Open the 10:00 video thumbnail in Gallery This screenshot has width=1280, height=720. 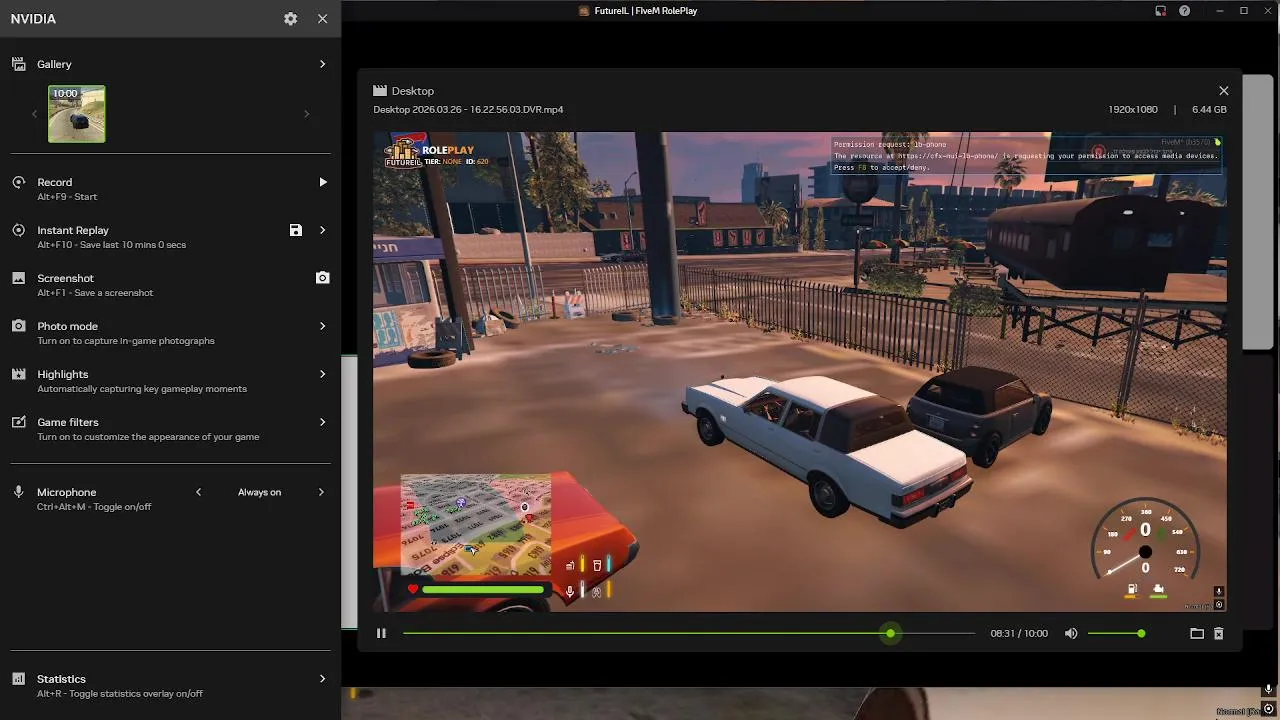tap(76, 114)
